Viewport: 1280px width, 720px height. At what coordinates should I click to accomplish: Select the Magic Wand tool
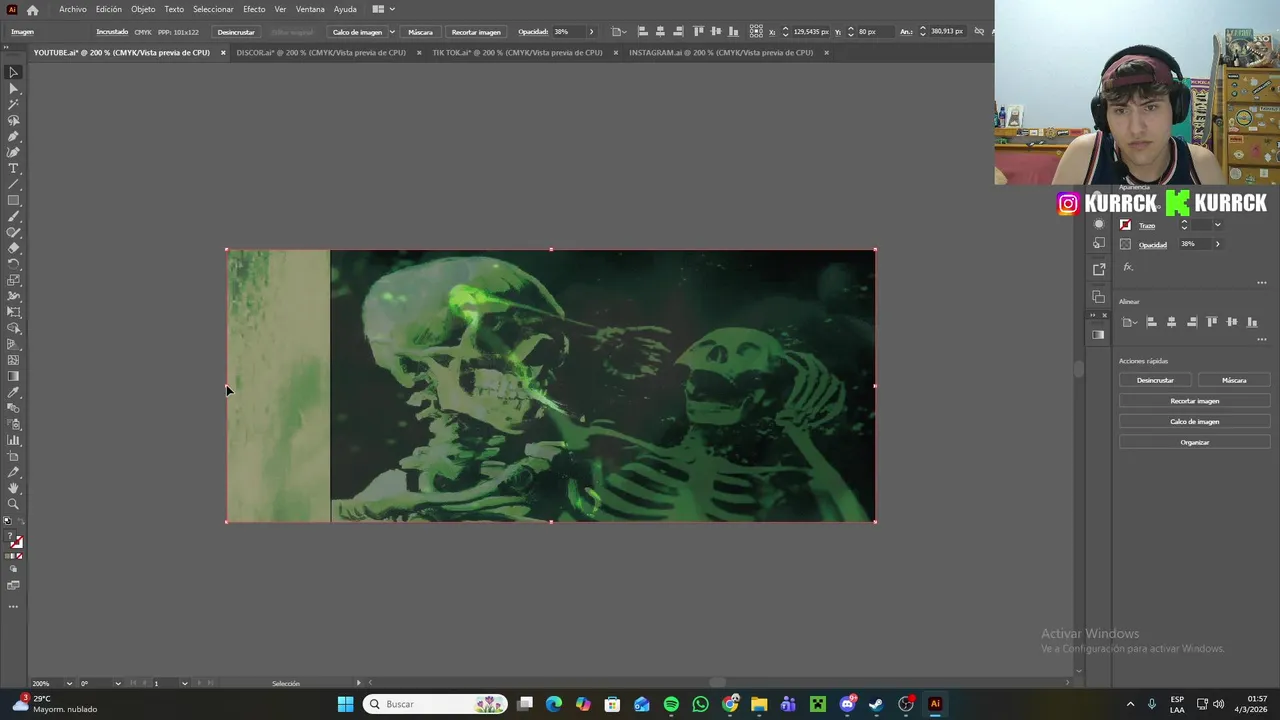pyautogui.click(x=13, y=104)
